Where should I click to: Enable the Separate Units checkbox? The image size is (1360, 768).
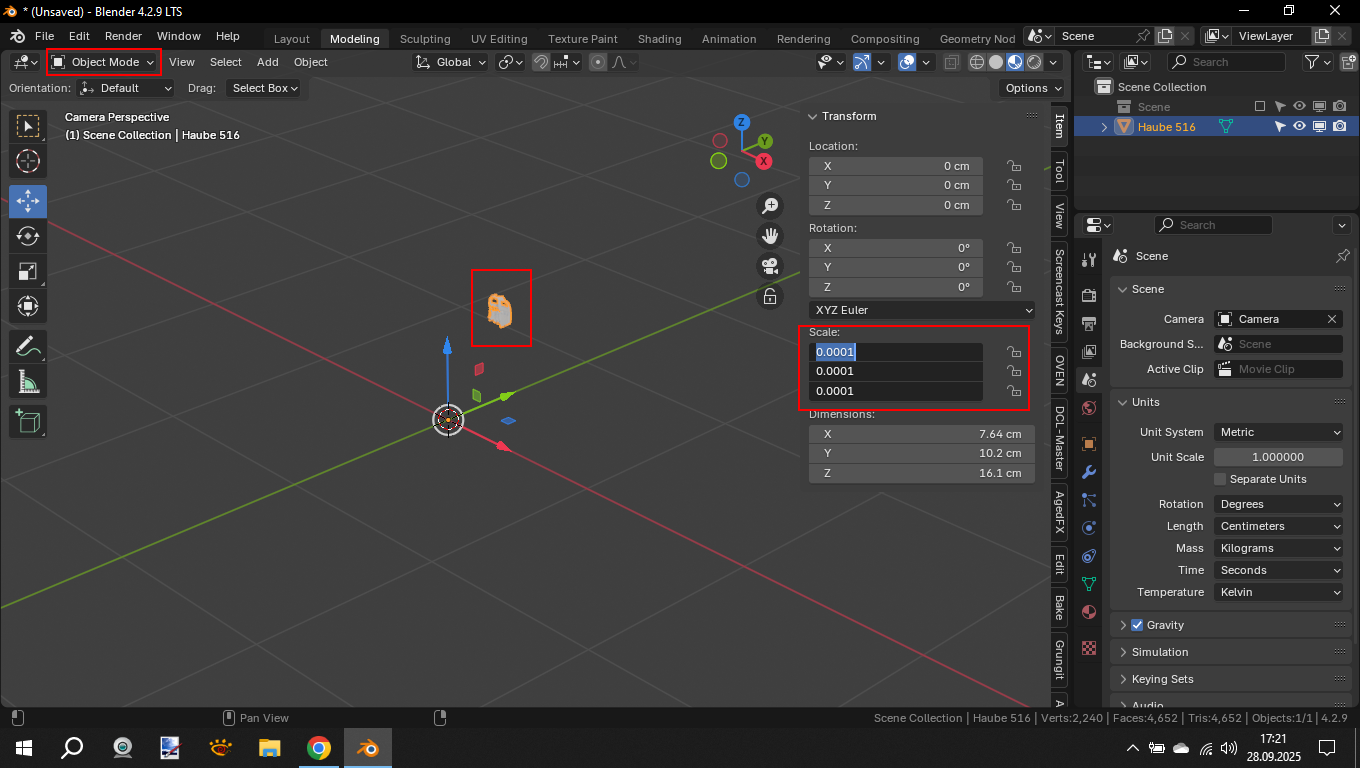(x=1220, y=479)
